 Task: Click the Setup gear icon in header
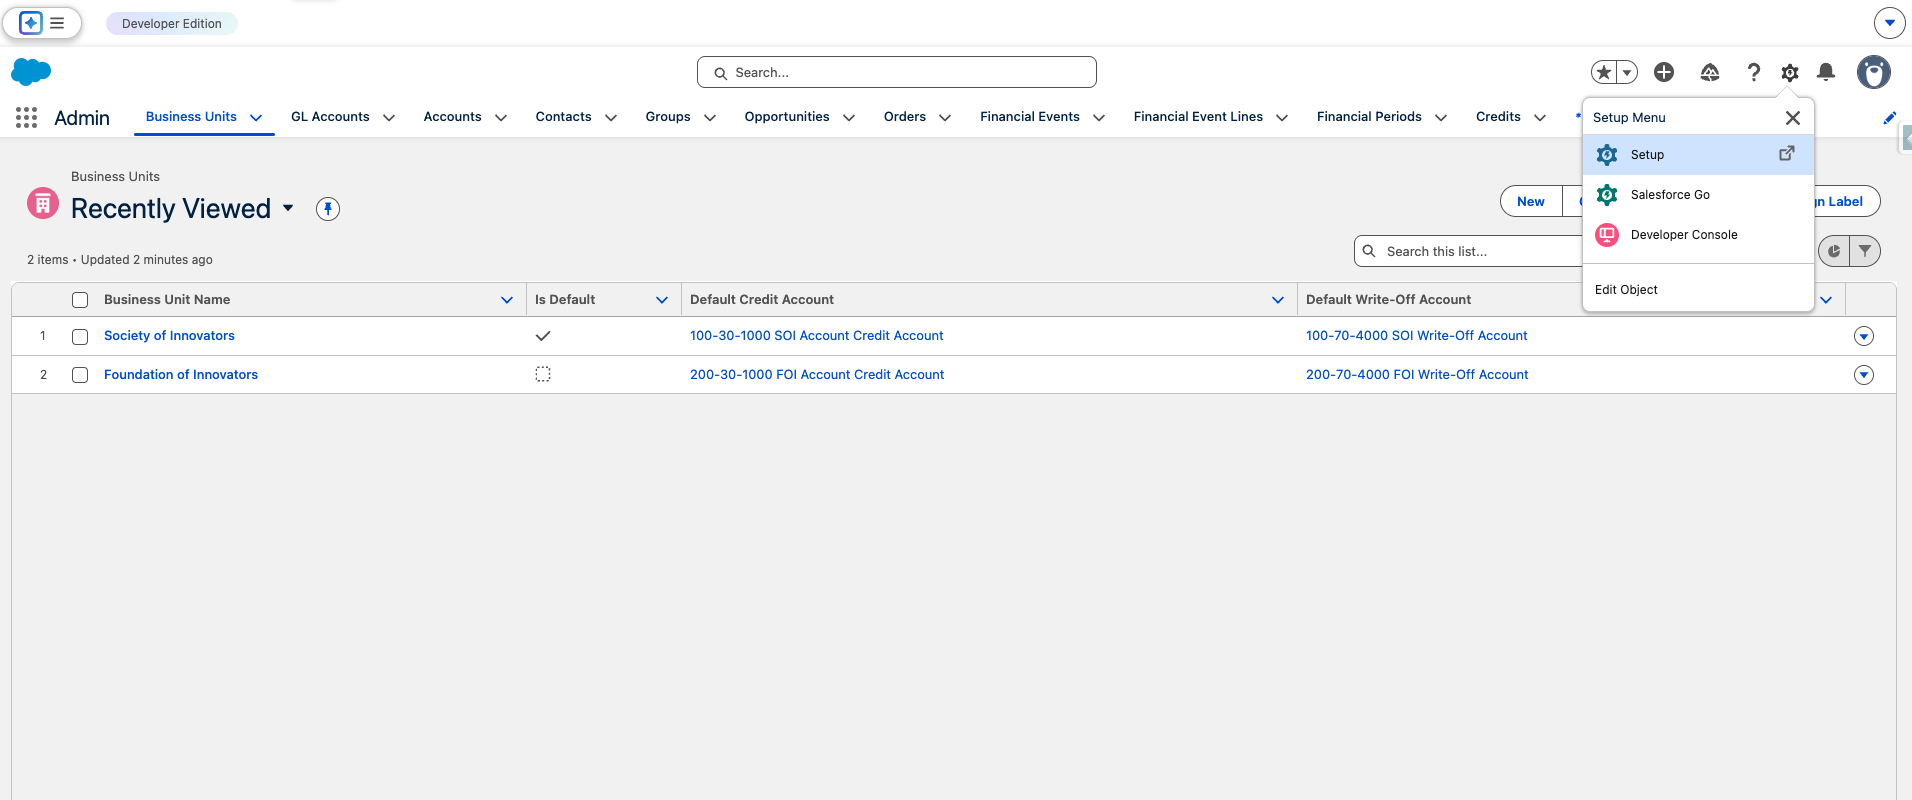click(1790, 72)
